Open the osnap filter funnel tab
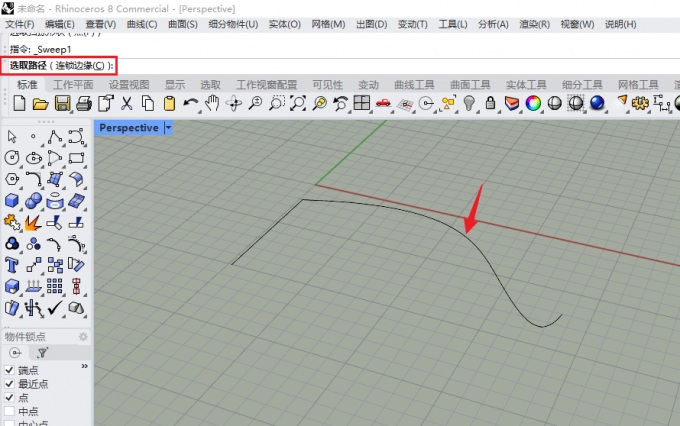 (42, 353)
